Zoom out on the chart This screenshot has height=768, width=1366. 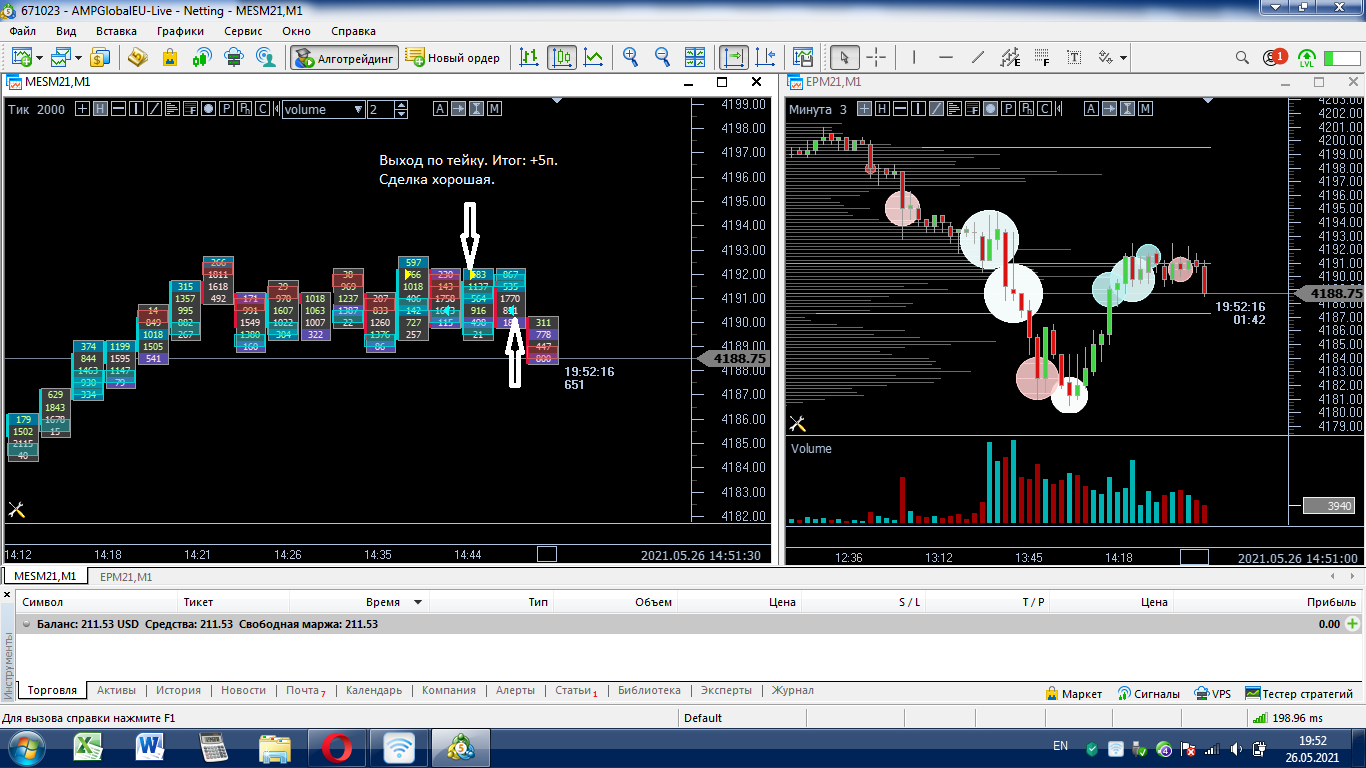pos(663,57)
